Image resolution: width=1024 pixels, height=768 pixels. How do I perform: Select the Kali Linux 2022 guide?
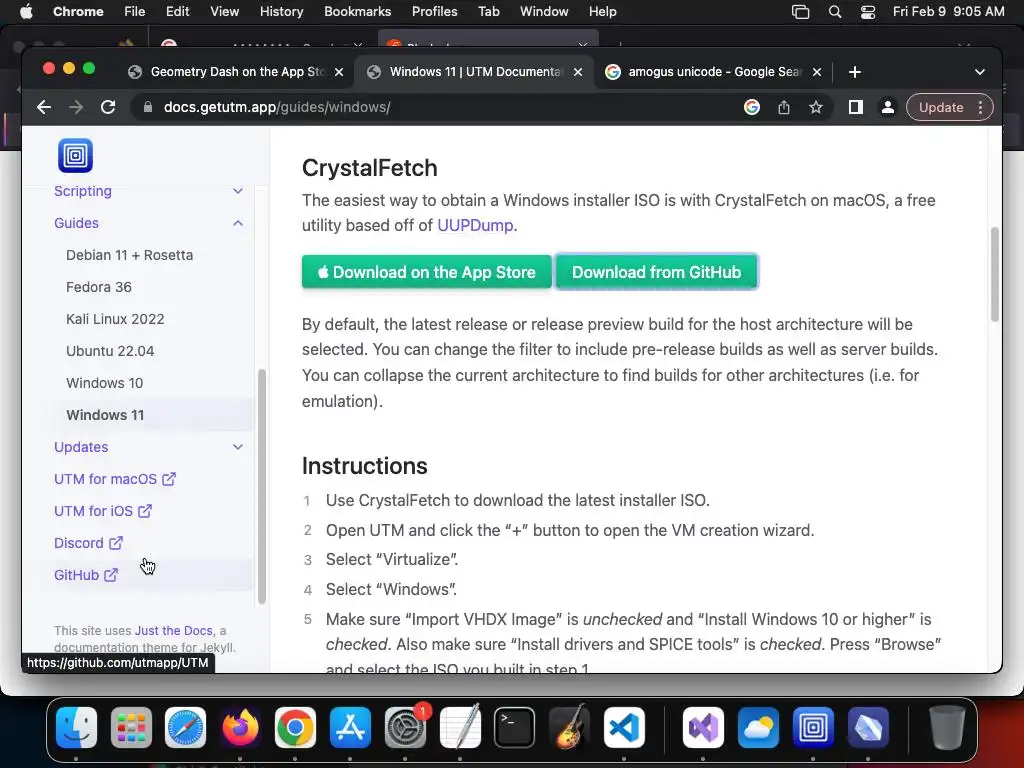(x=115, y=319)
